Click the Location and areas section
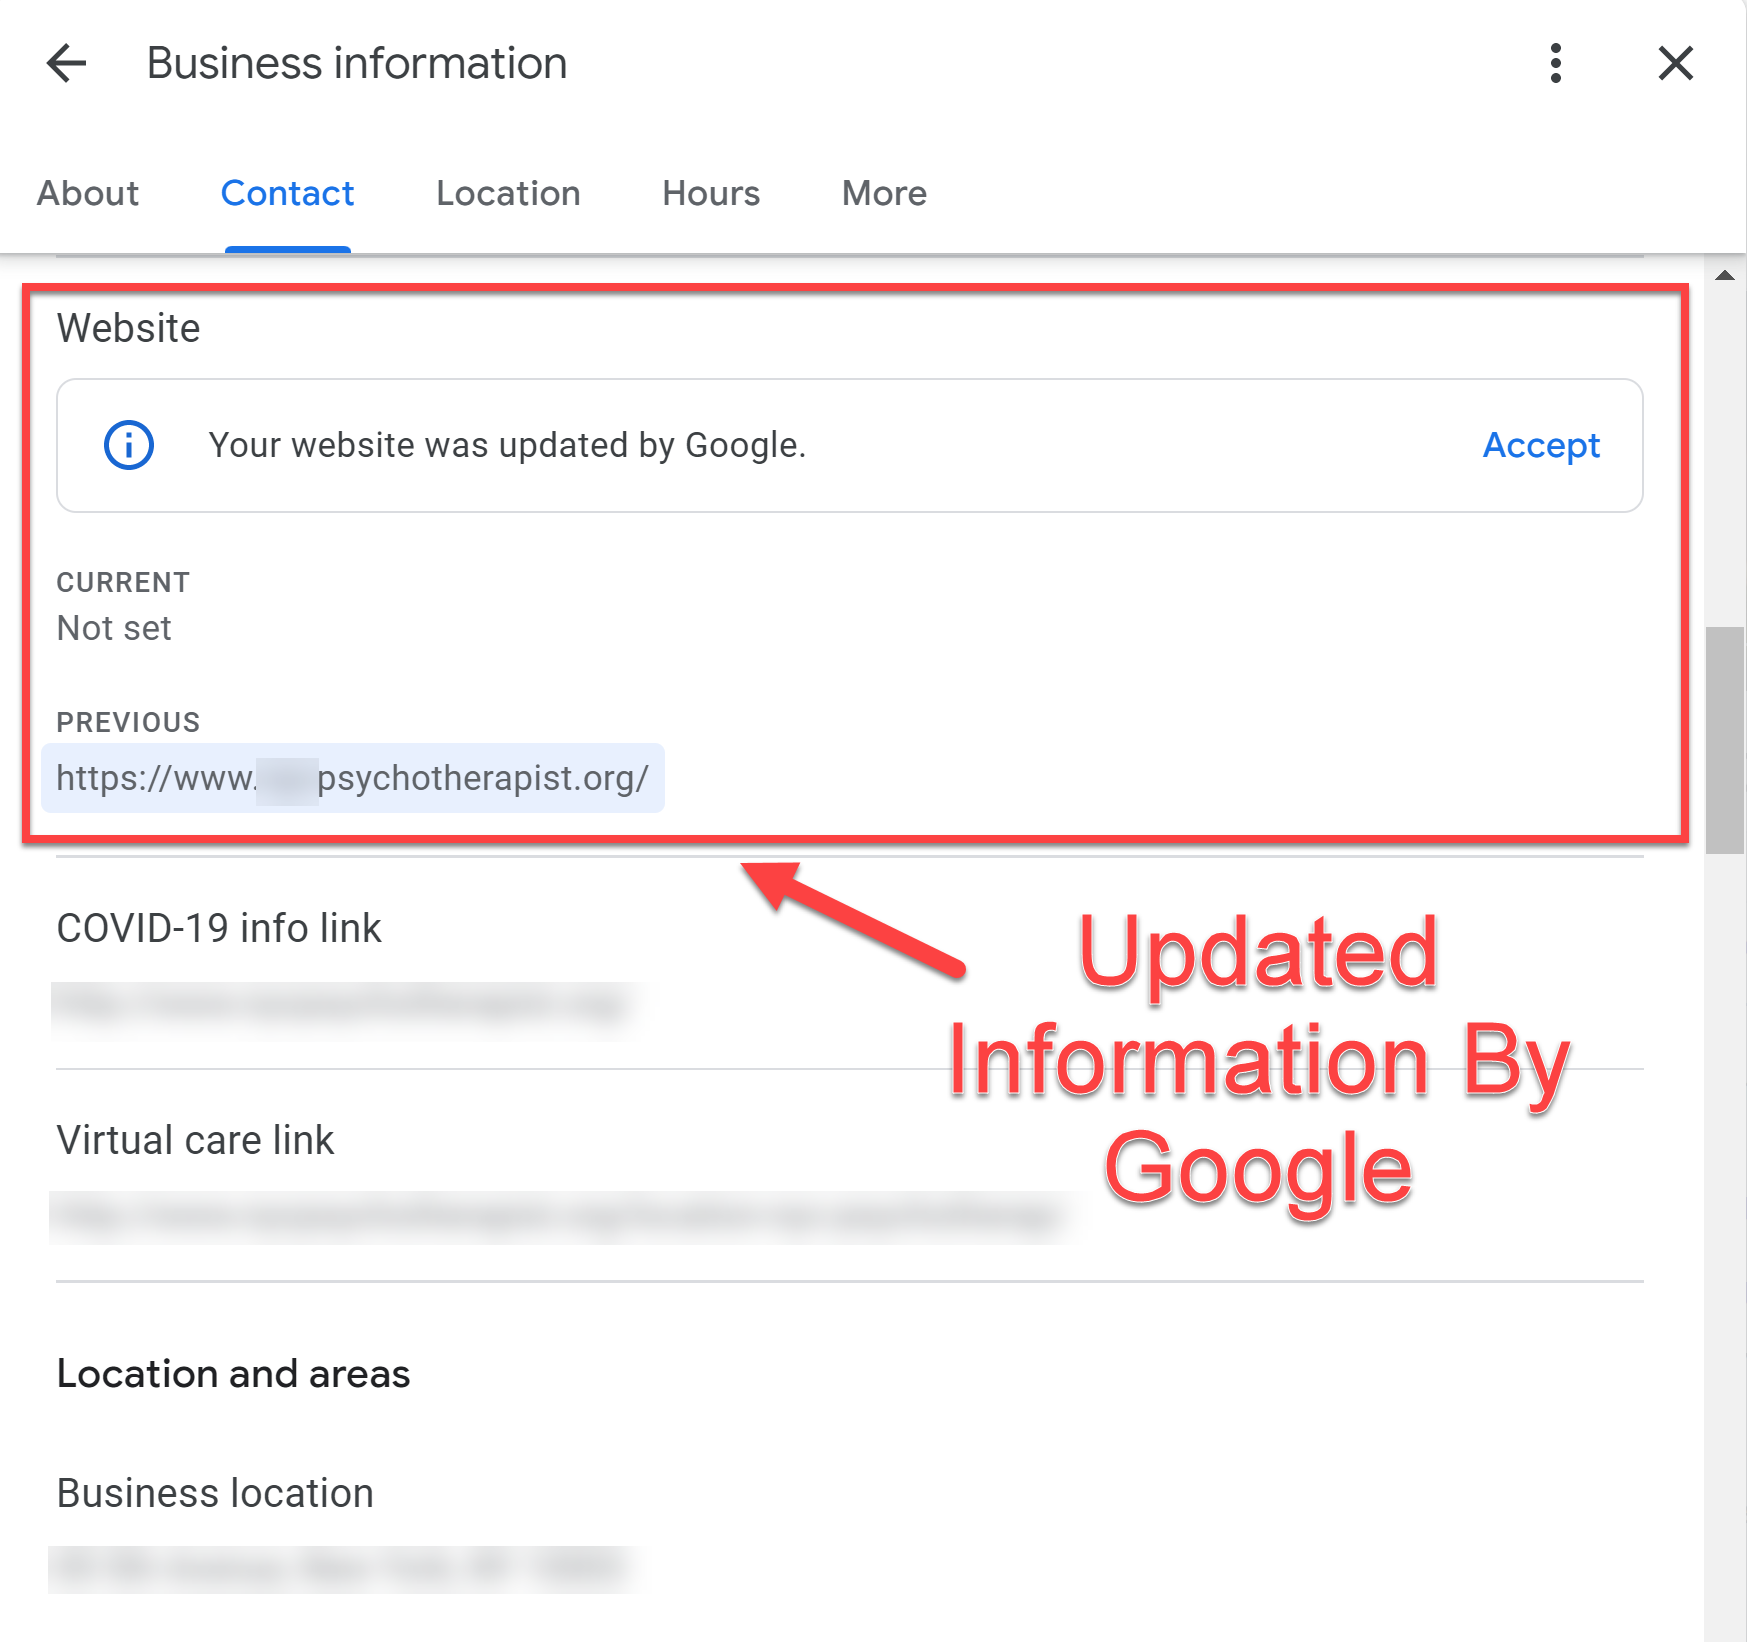 point(233,1373)
